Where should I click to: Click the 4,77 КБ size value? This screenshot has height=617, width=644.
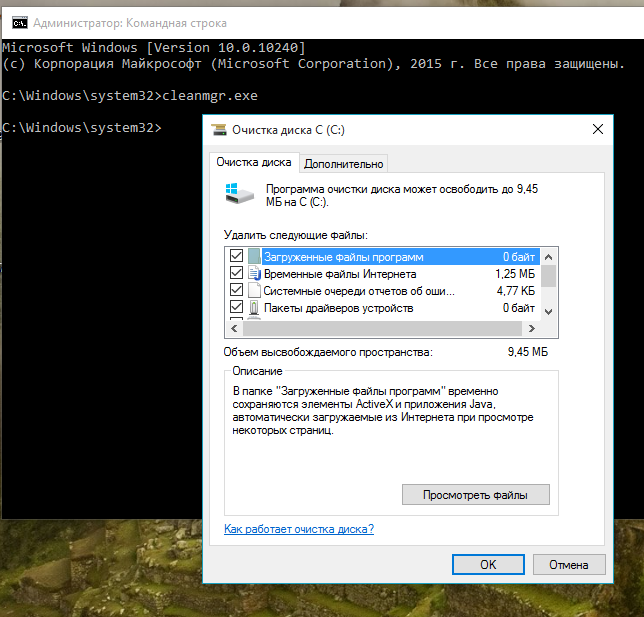pyautogui.click(x=516, y=291)
